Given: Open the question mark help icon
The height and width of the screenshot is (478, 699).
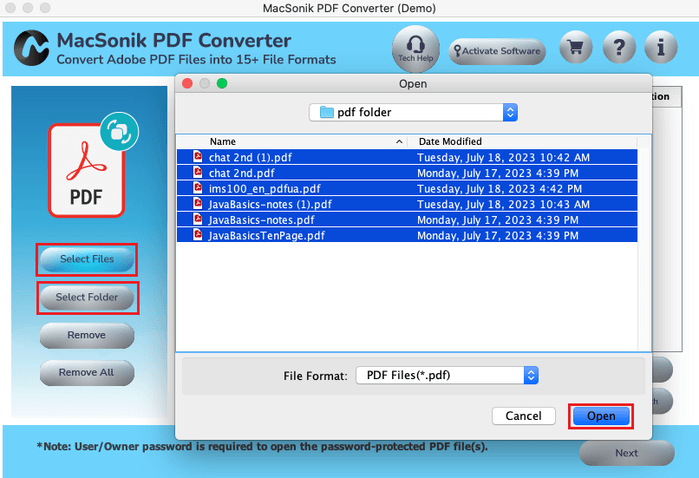Looking at the screenshot, I should (x=619, y=47).
